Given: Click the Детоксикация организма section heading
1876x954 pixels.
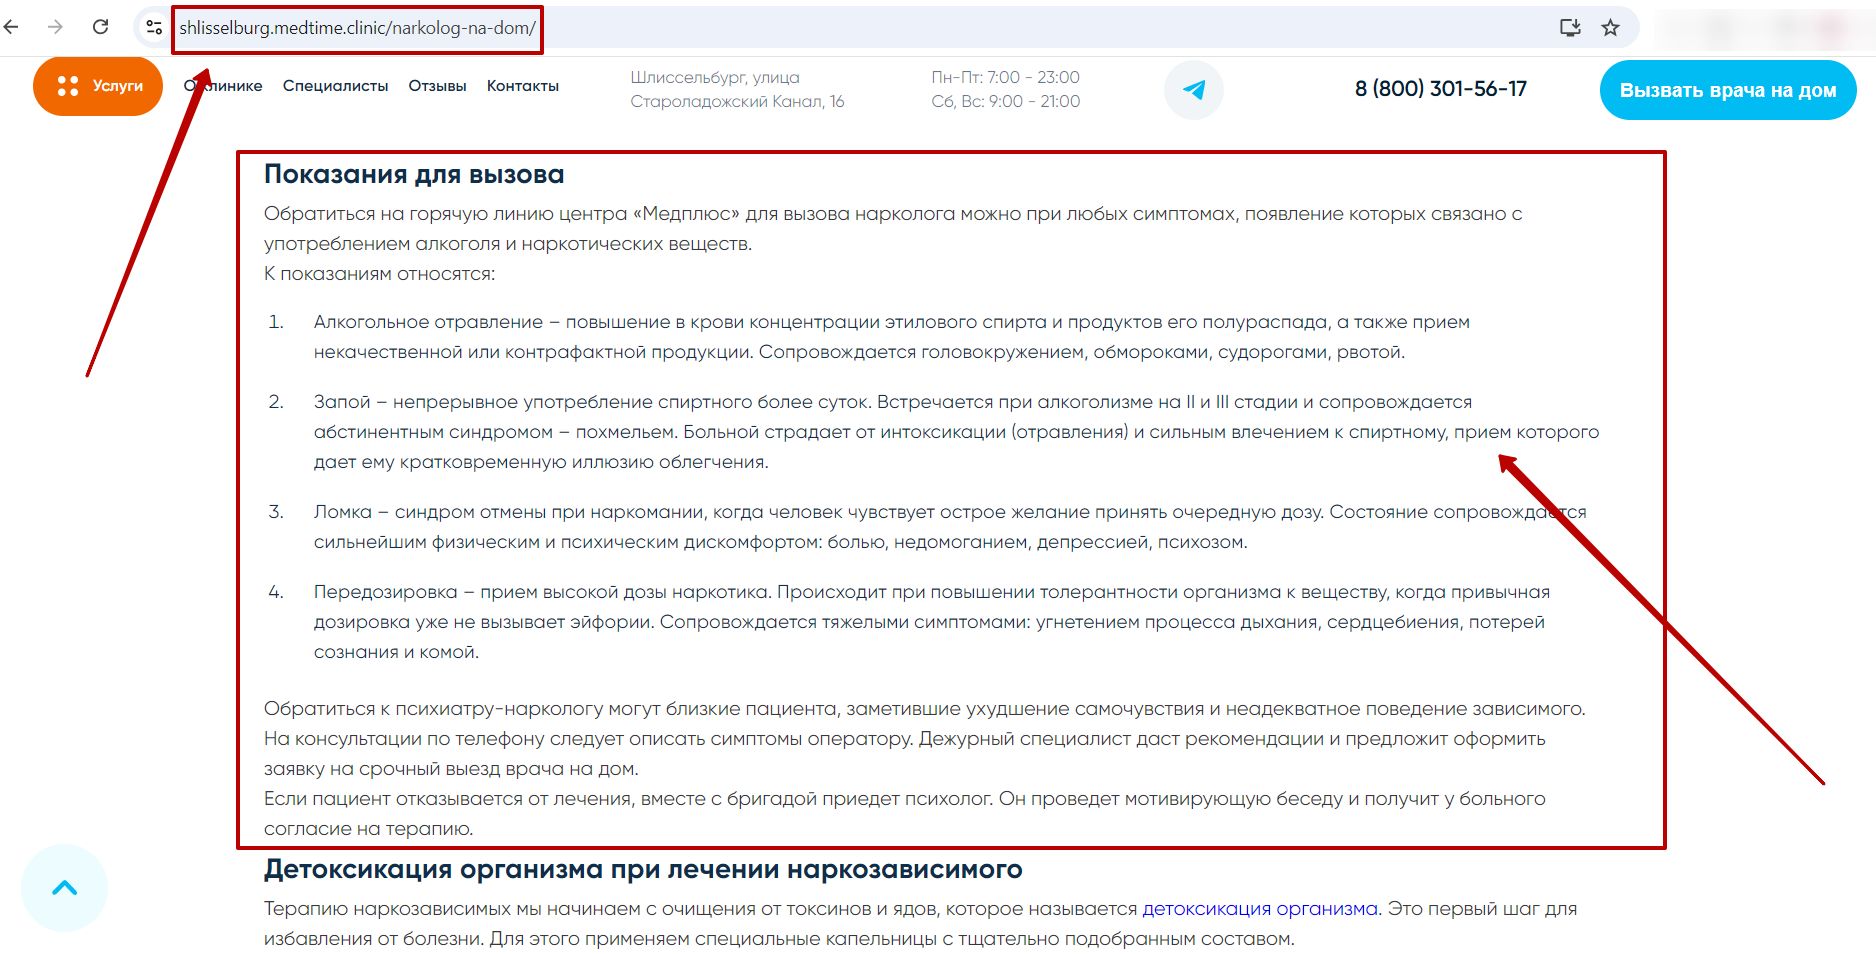Looking at the screenshot, I should click(643, 869).
